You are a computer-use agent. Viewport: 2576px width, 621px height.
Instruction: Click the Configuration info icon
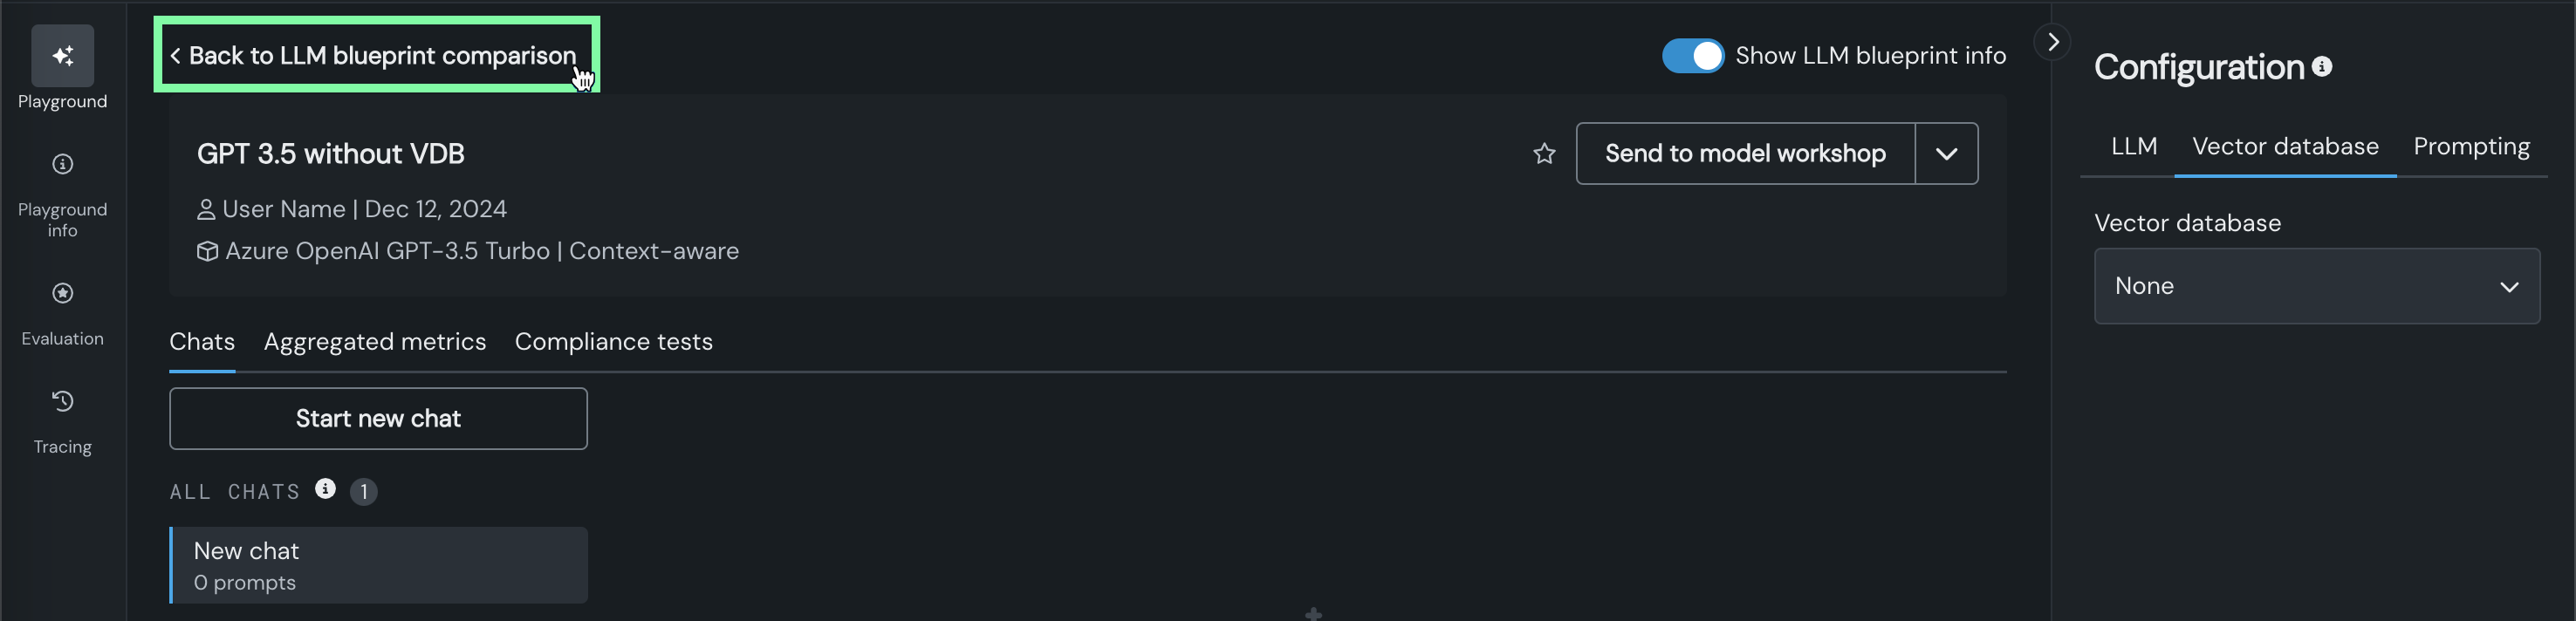2322,66
